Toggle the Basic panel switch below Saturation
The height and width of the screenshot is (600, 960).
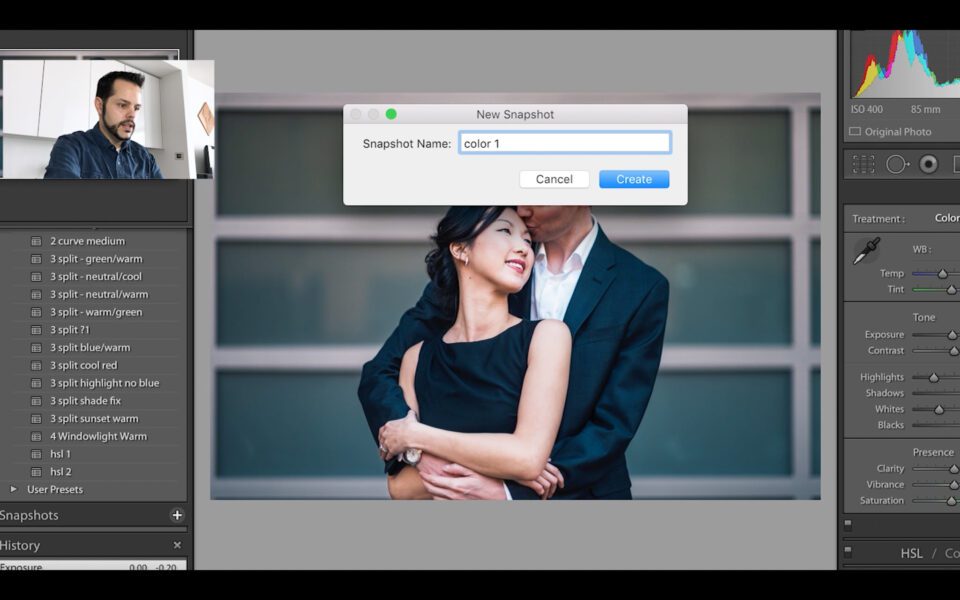coord(848,524)
